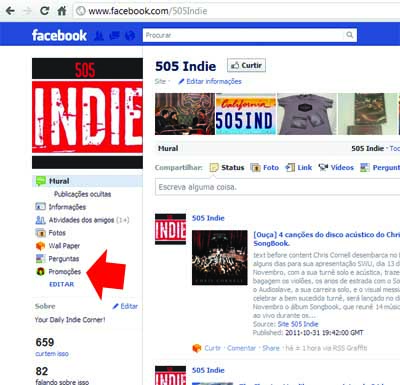Open California 505IND license plate photo
400x385 pixels.
(x=246, y=114)
